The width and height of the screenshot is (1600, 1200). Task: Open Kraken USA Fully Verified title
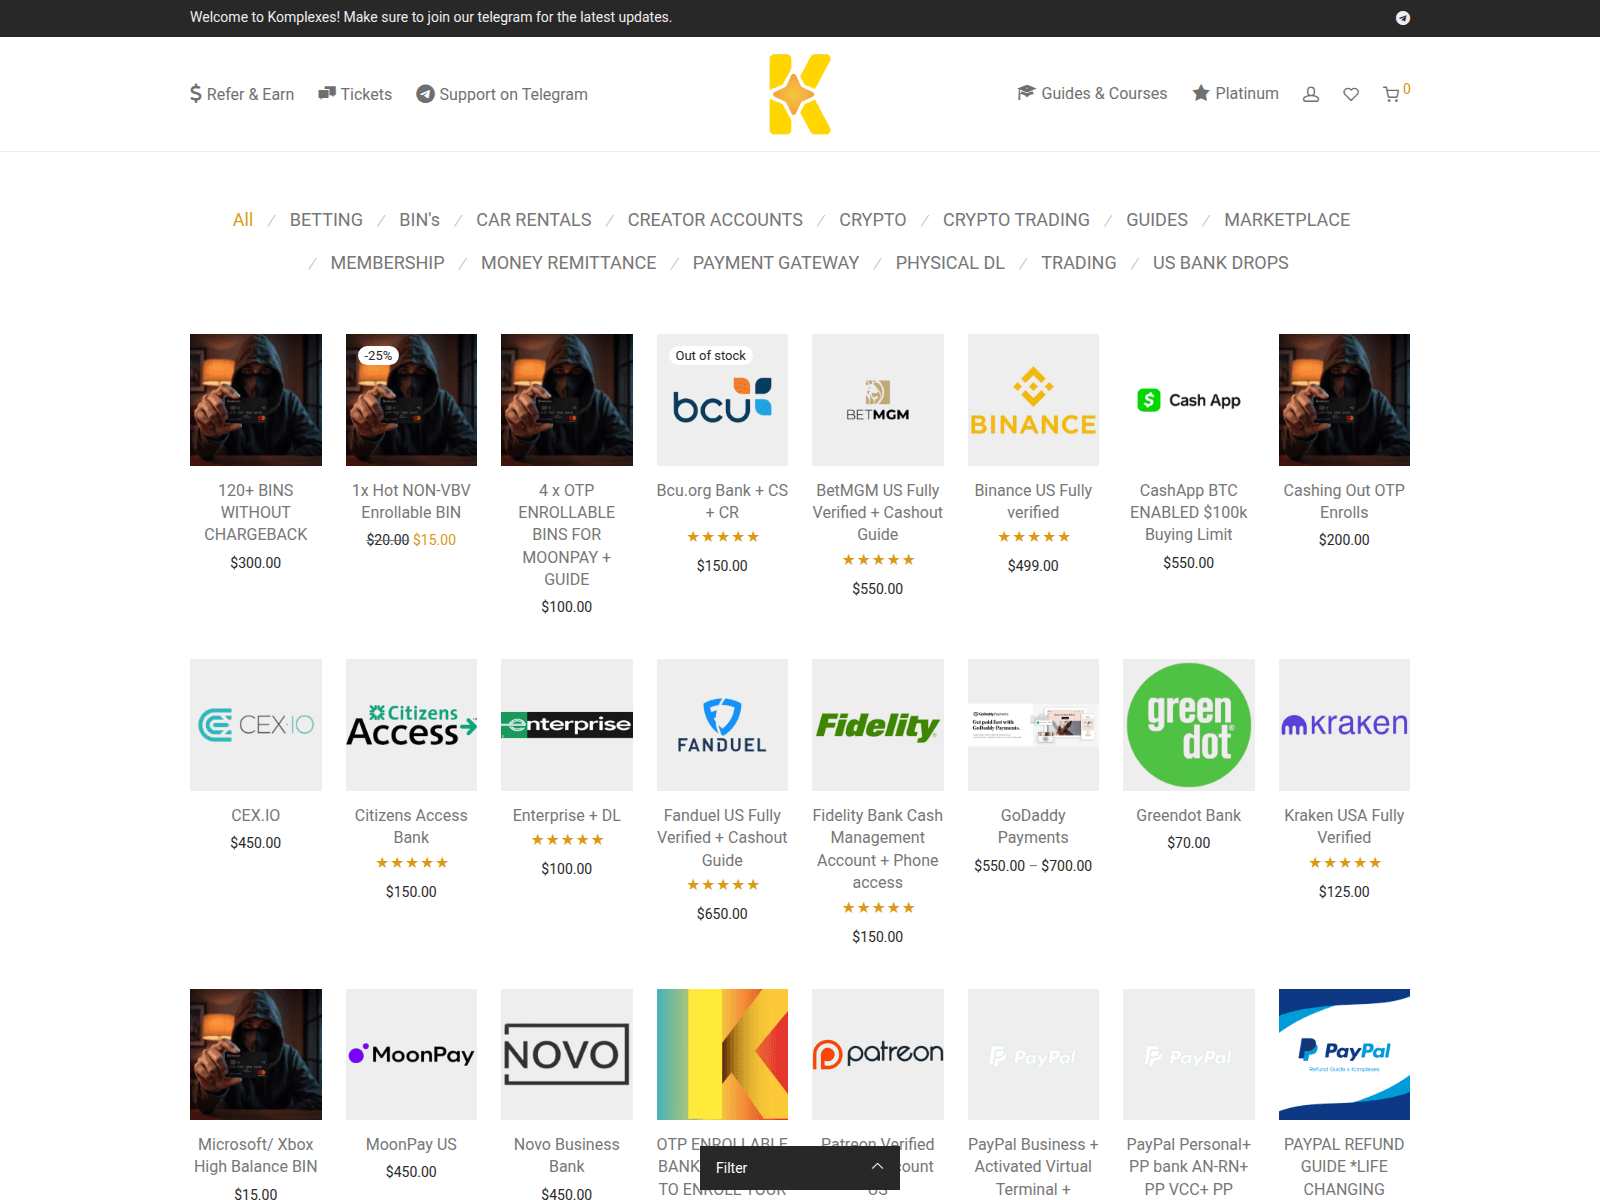[1344, 826]
